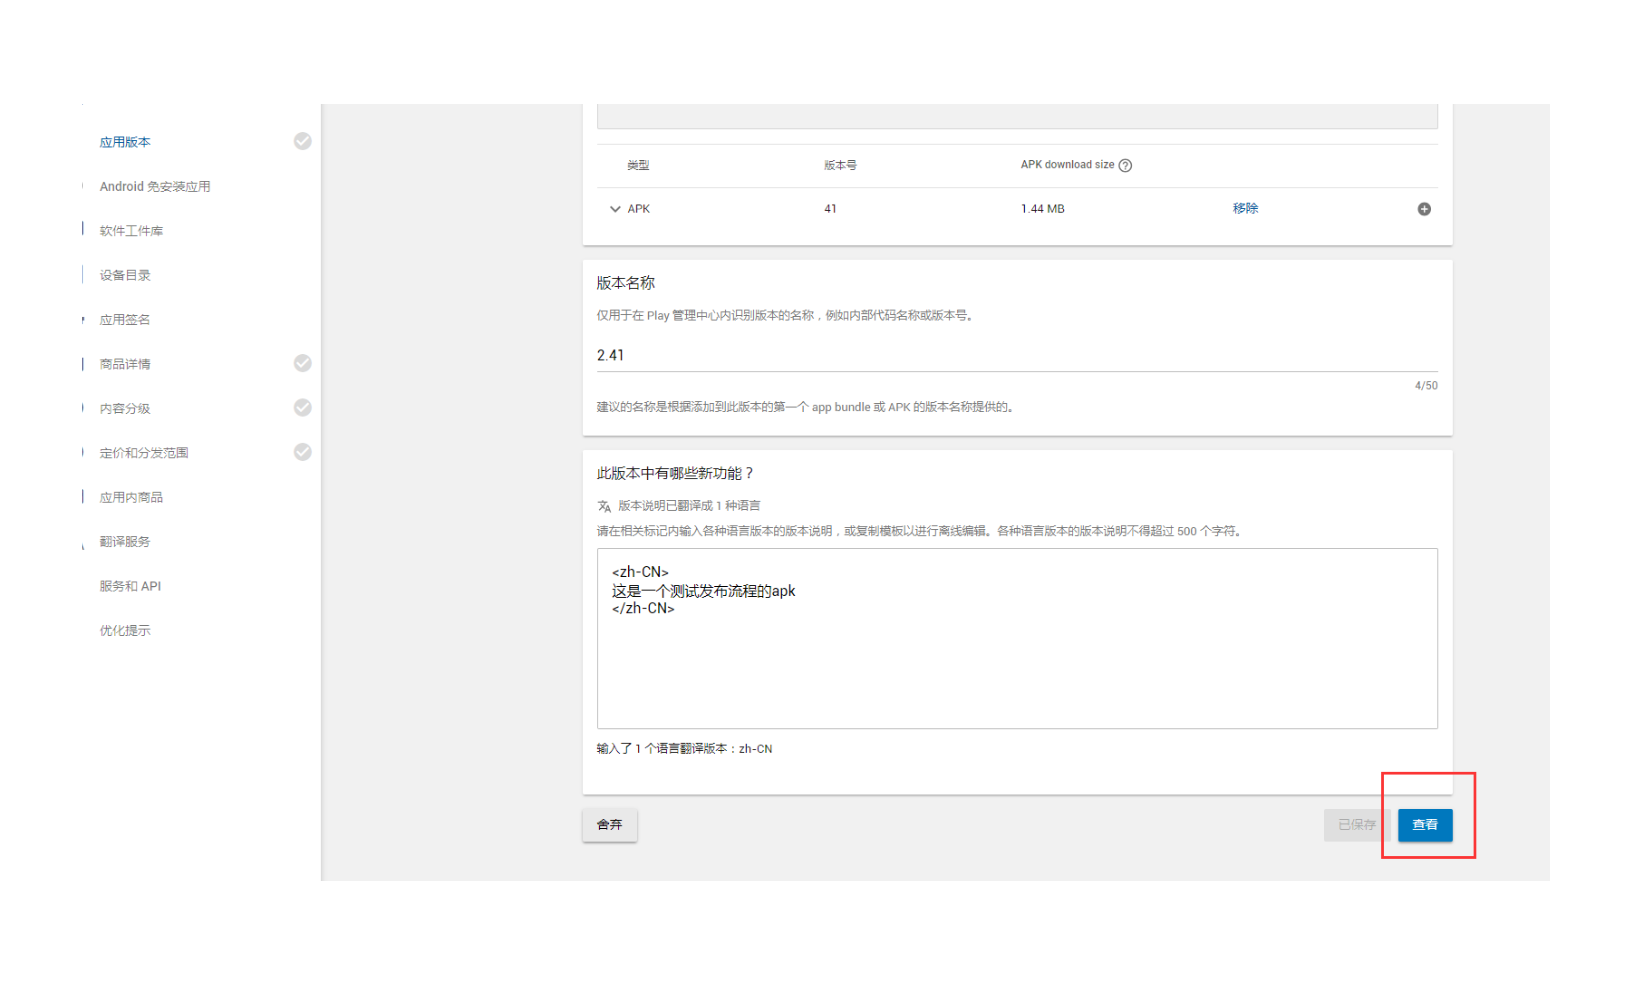Collapse the APK row with its chevron
Viewport: 1631px width, 984px height.
(616, 209)
